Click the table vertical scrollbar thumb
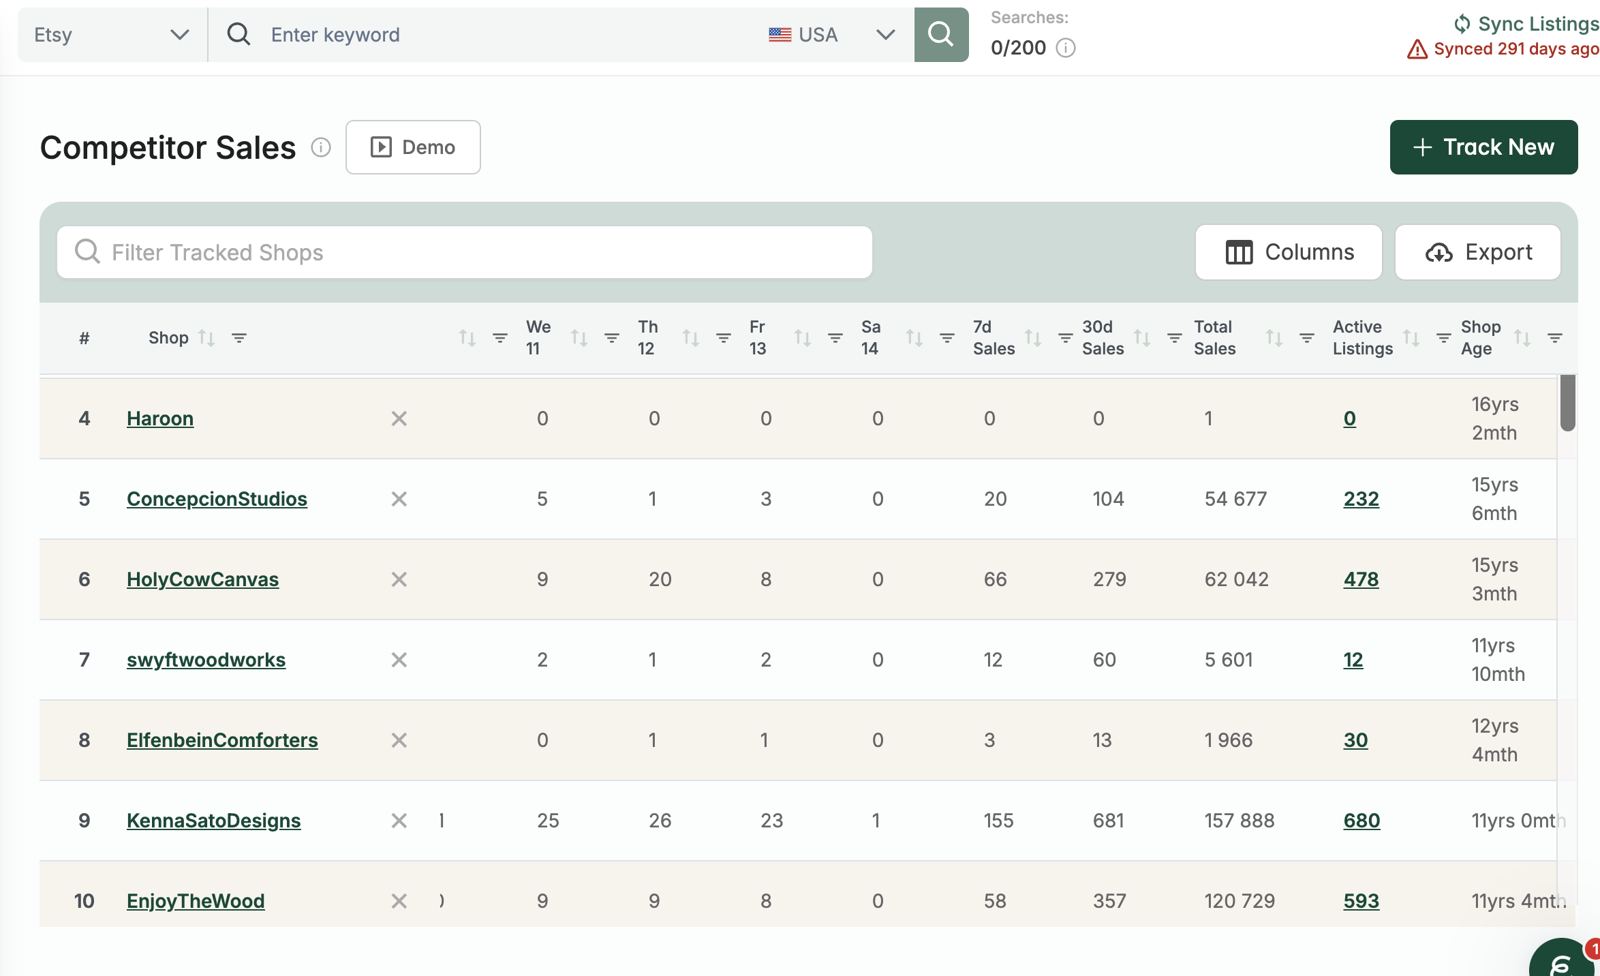Screen dimensions: 1600x976 click(x=1568, y=403)
